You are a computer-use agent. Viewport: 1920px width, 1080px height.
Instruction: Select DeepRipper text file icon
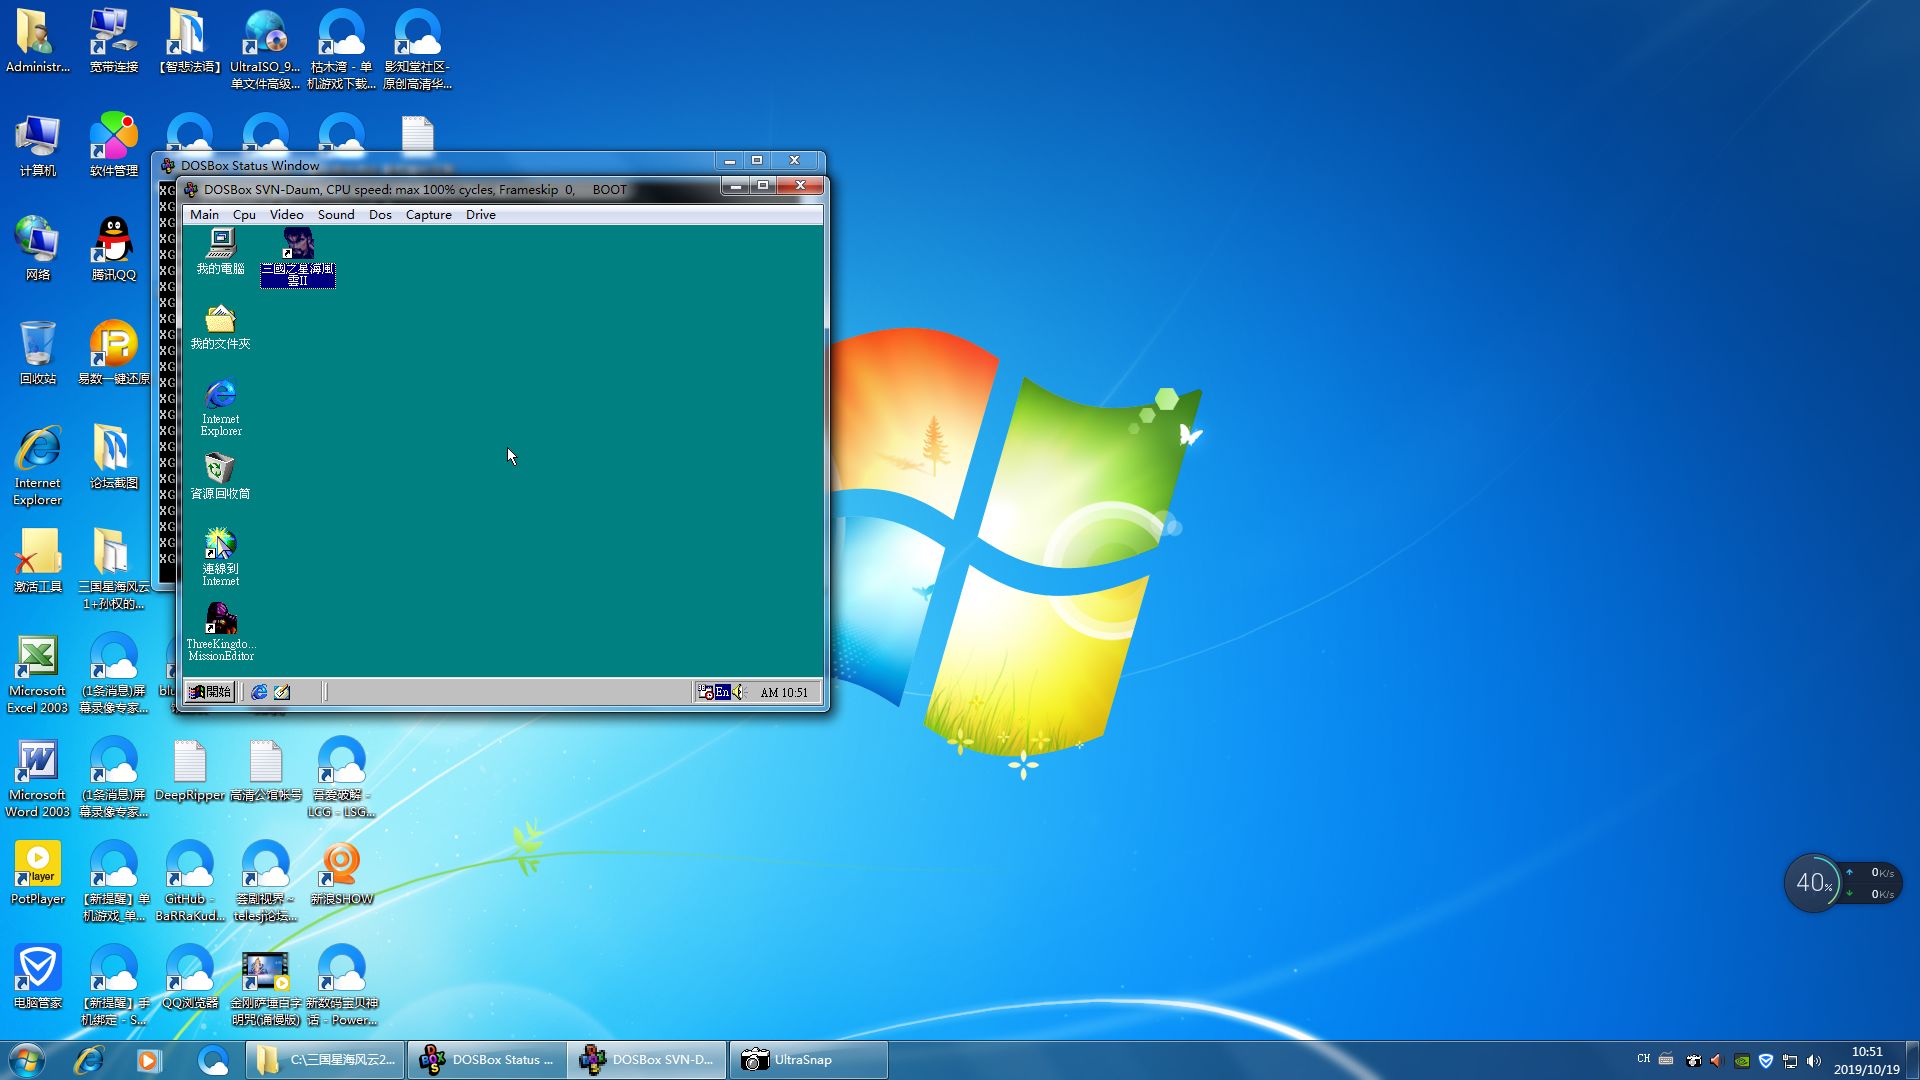point(189,771)
